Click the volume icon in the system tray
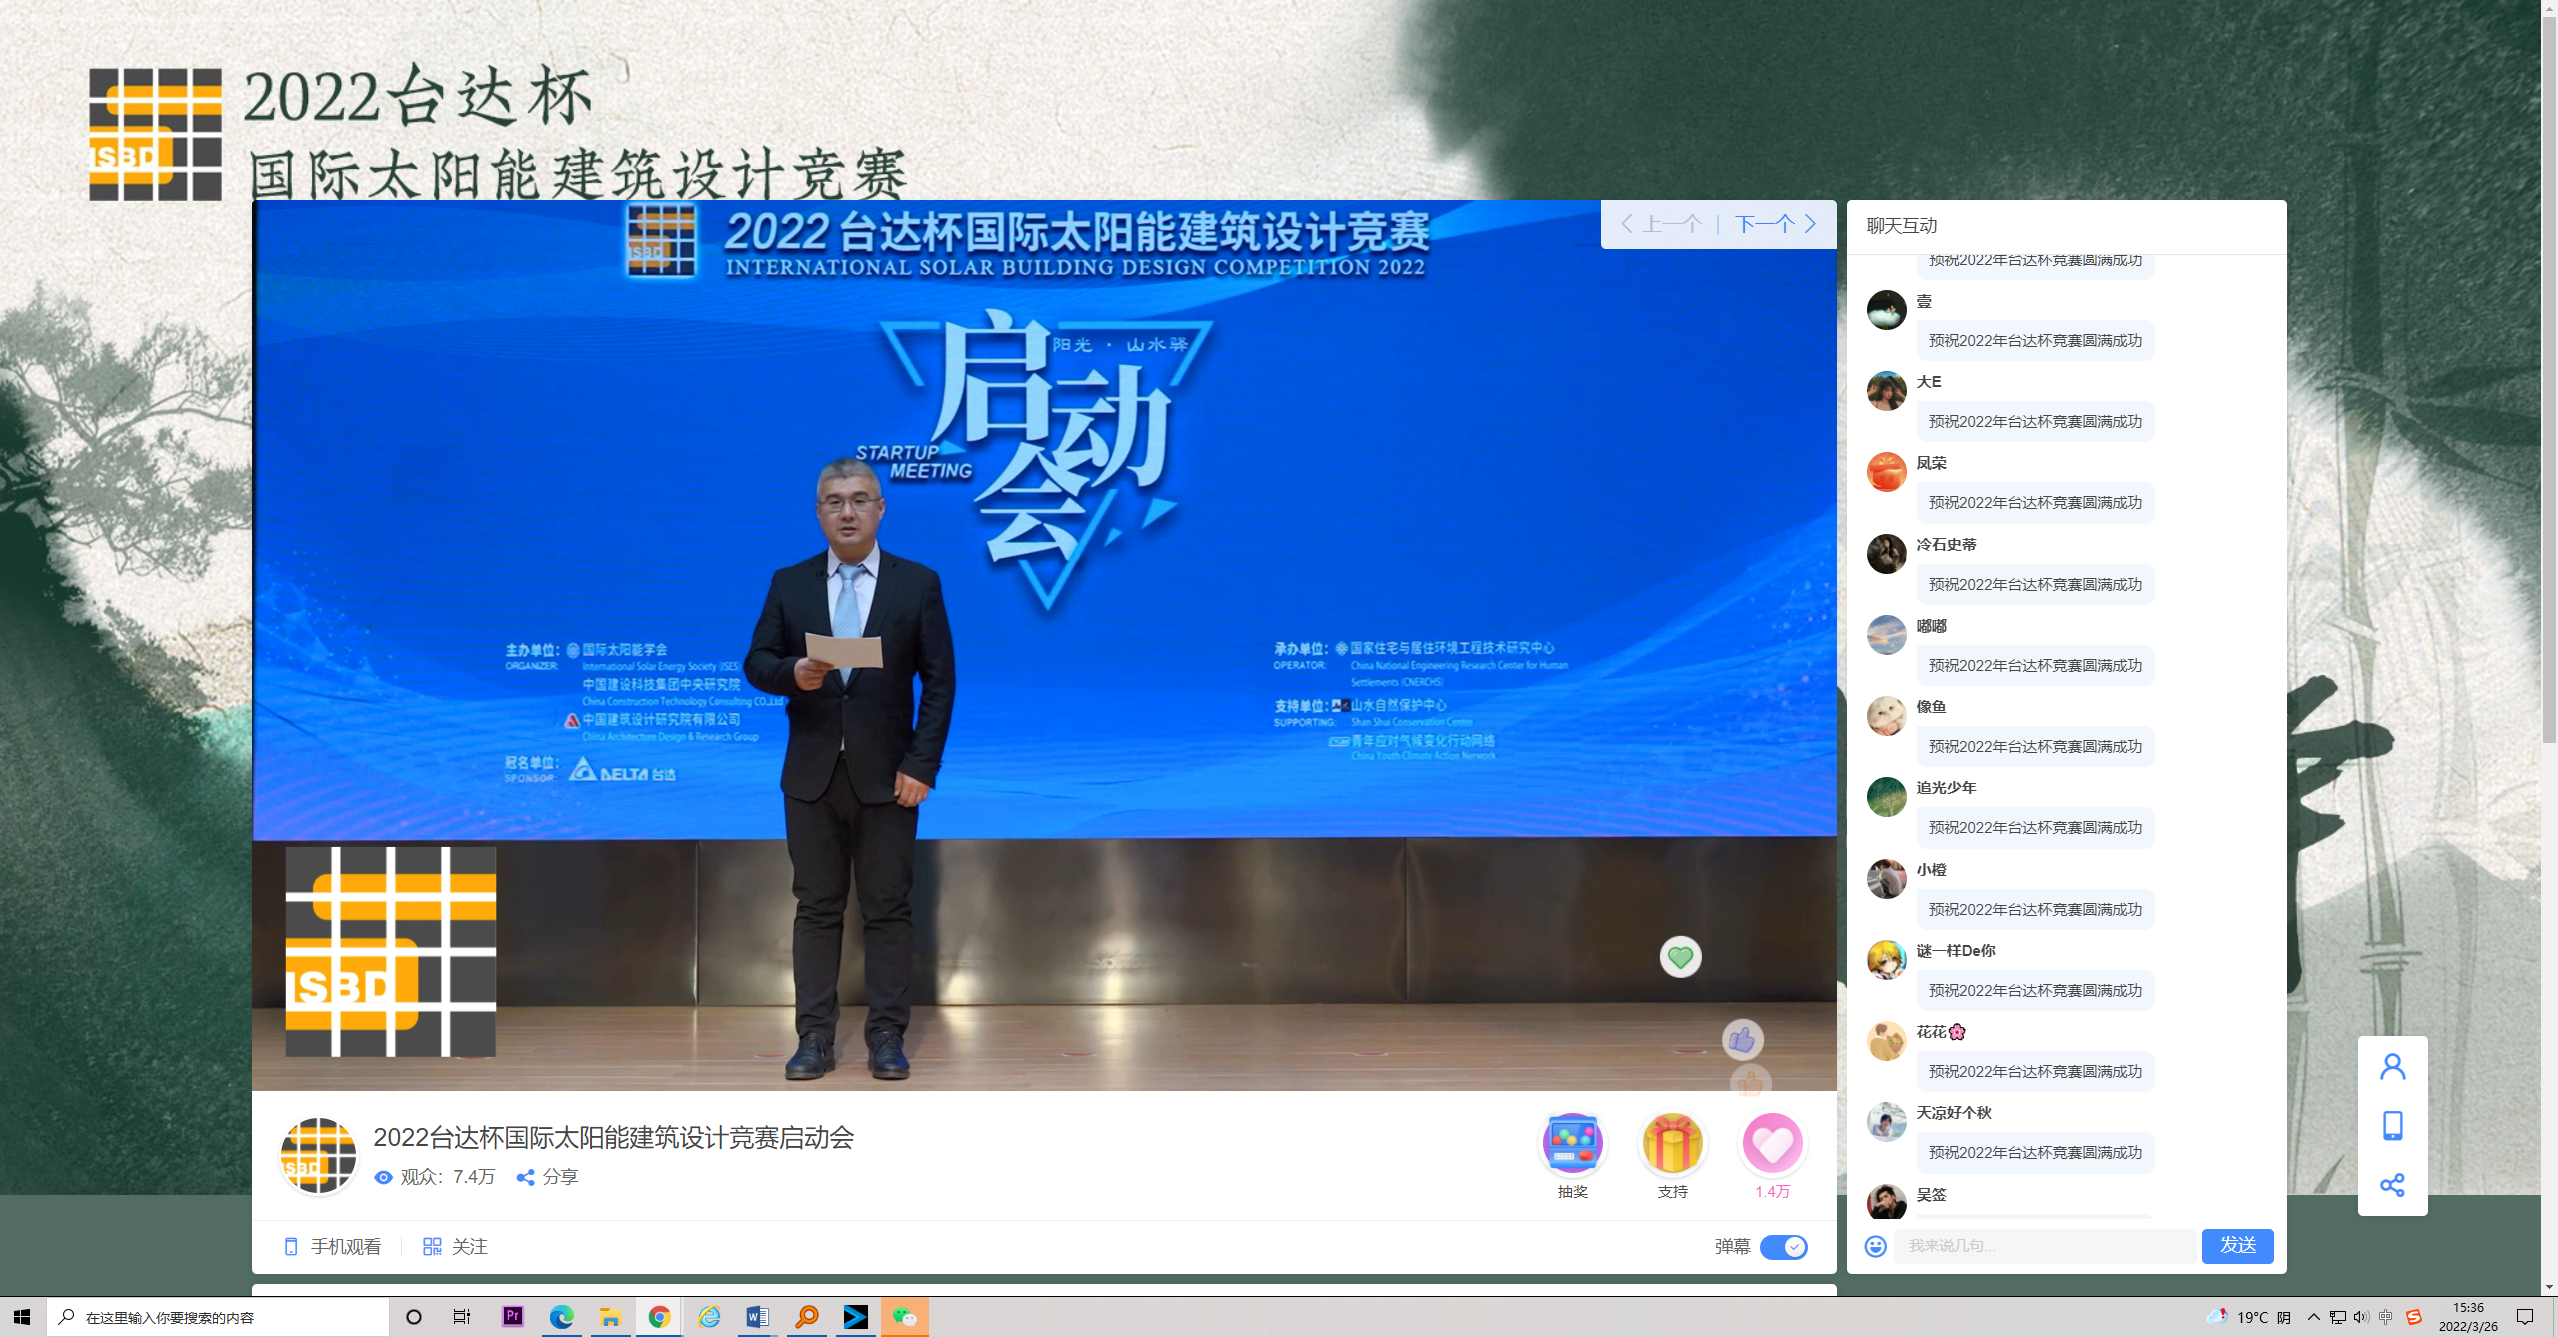The height and width of the screenshot is (1337, 2558). tap(2361, 1317)
